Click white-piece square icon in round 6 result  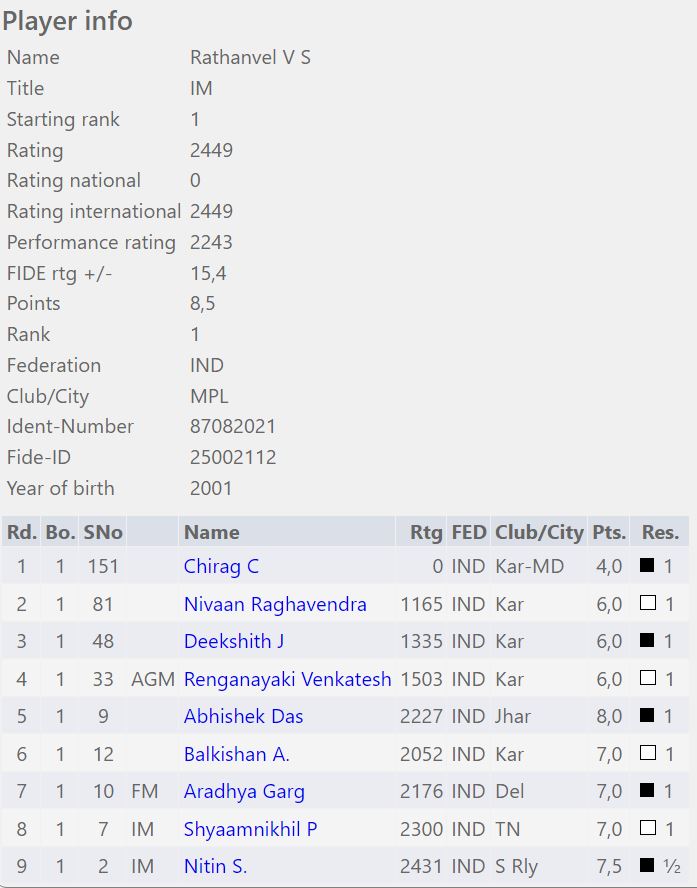(647, 754)
